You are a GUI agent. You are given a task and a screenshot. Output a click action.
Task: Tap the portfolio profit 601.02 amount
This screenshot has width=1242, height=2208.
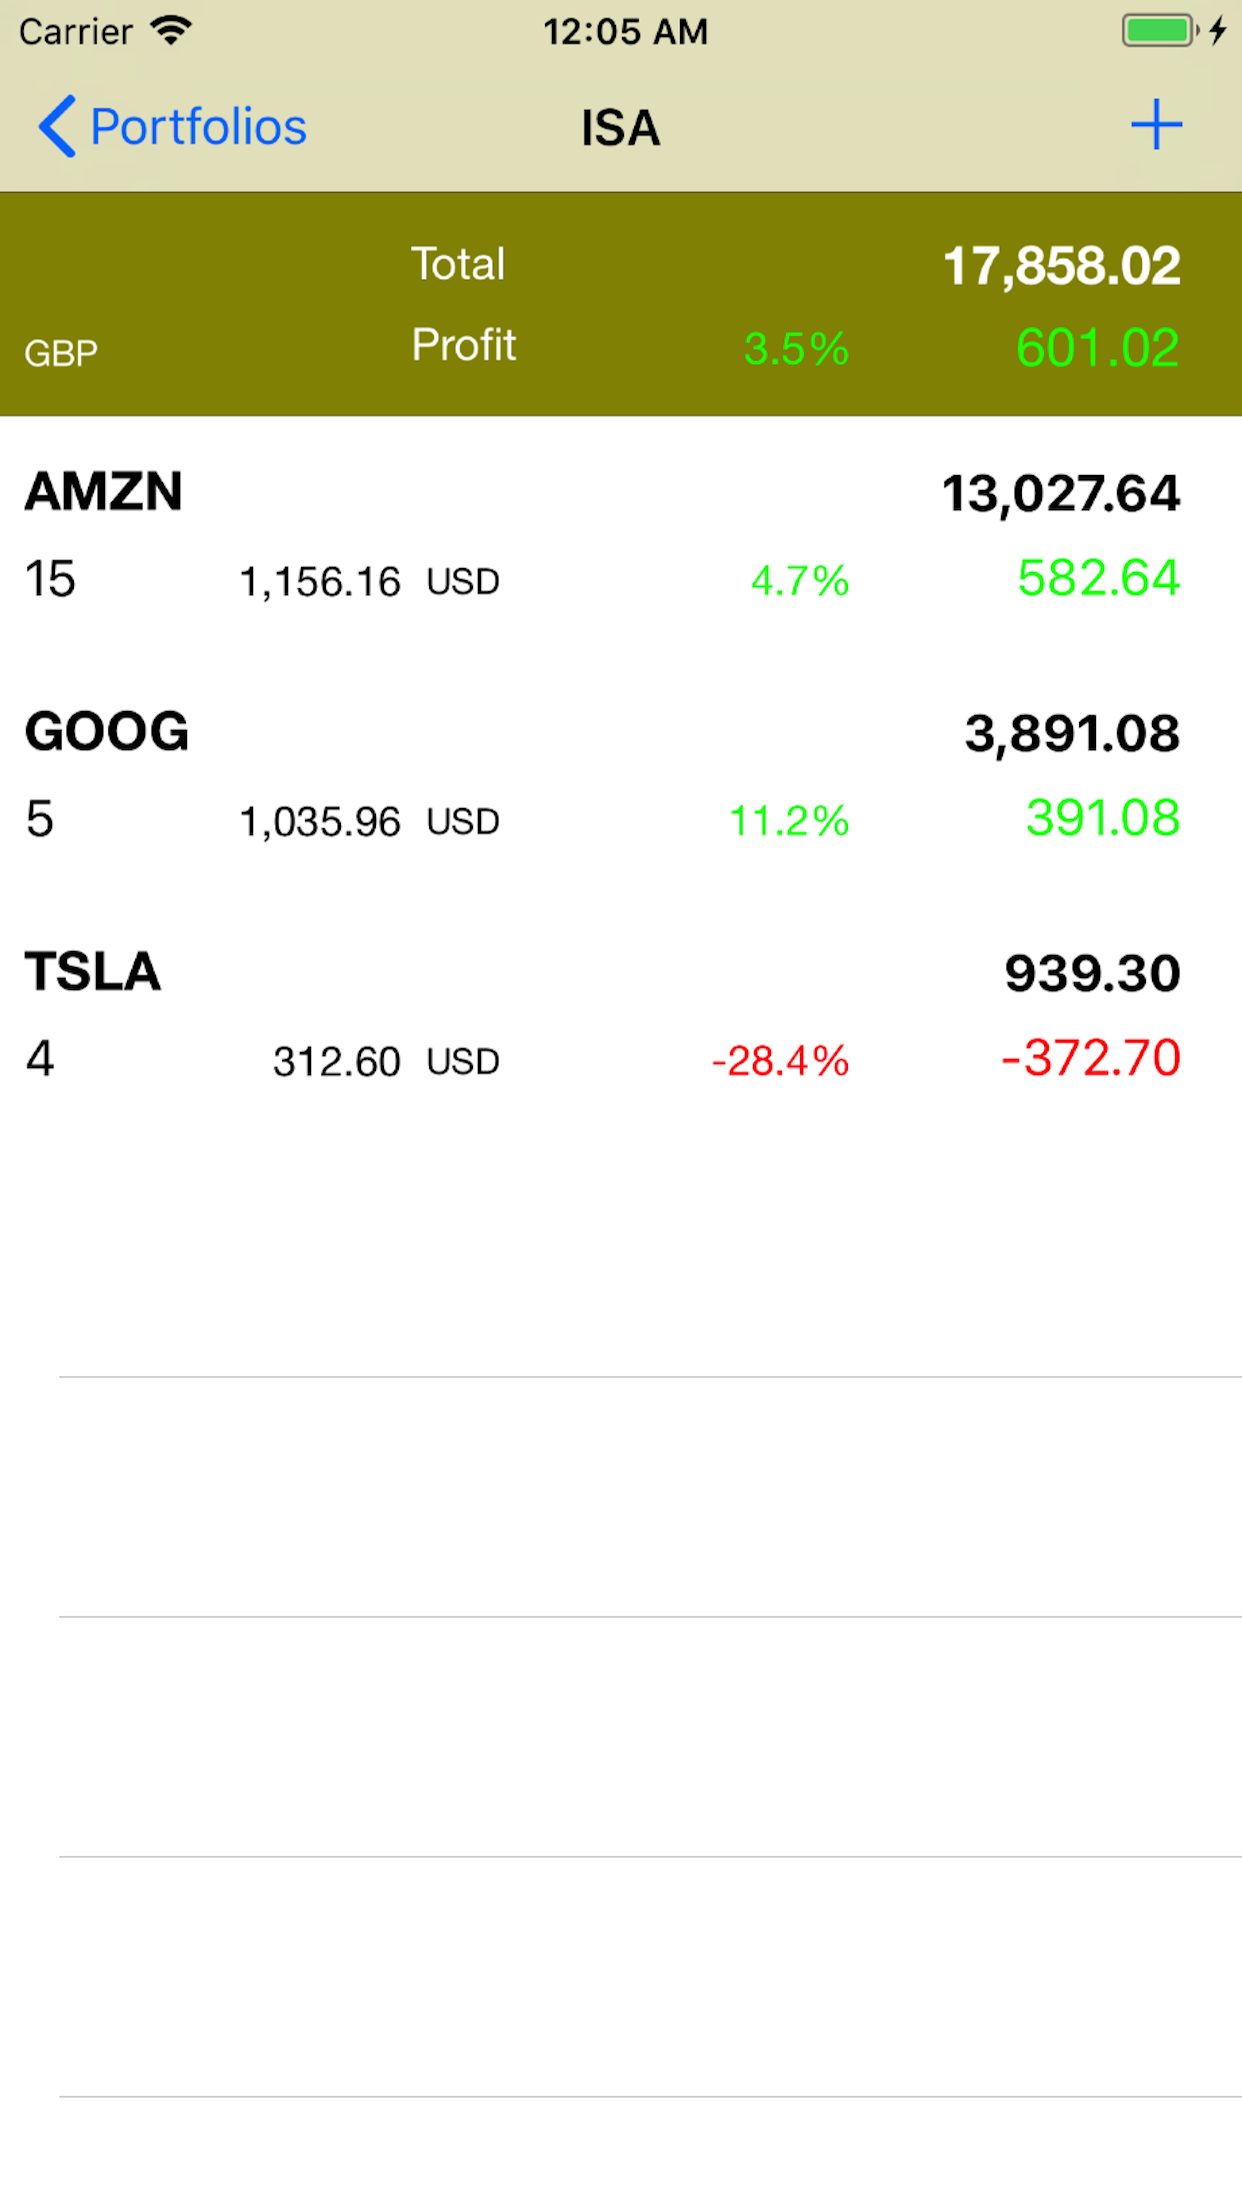tap(1097, 348)
